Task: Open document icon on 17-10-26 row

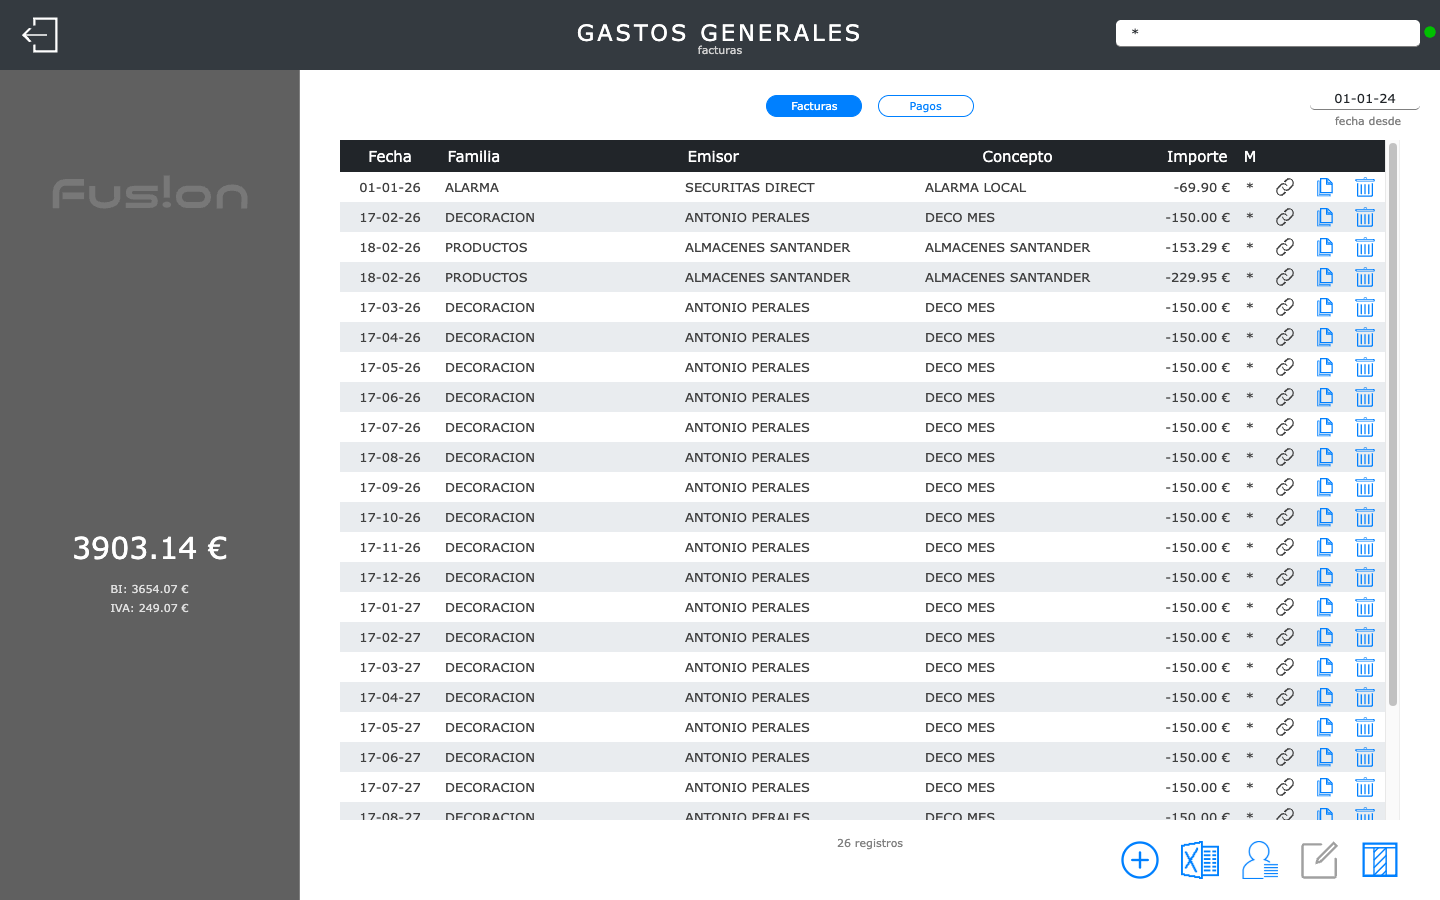Action: [1325, 517]
